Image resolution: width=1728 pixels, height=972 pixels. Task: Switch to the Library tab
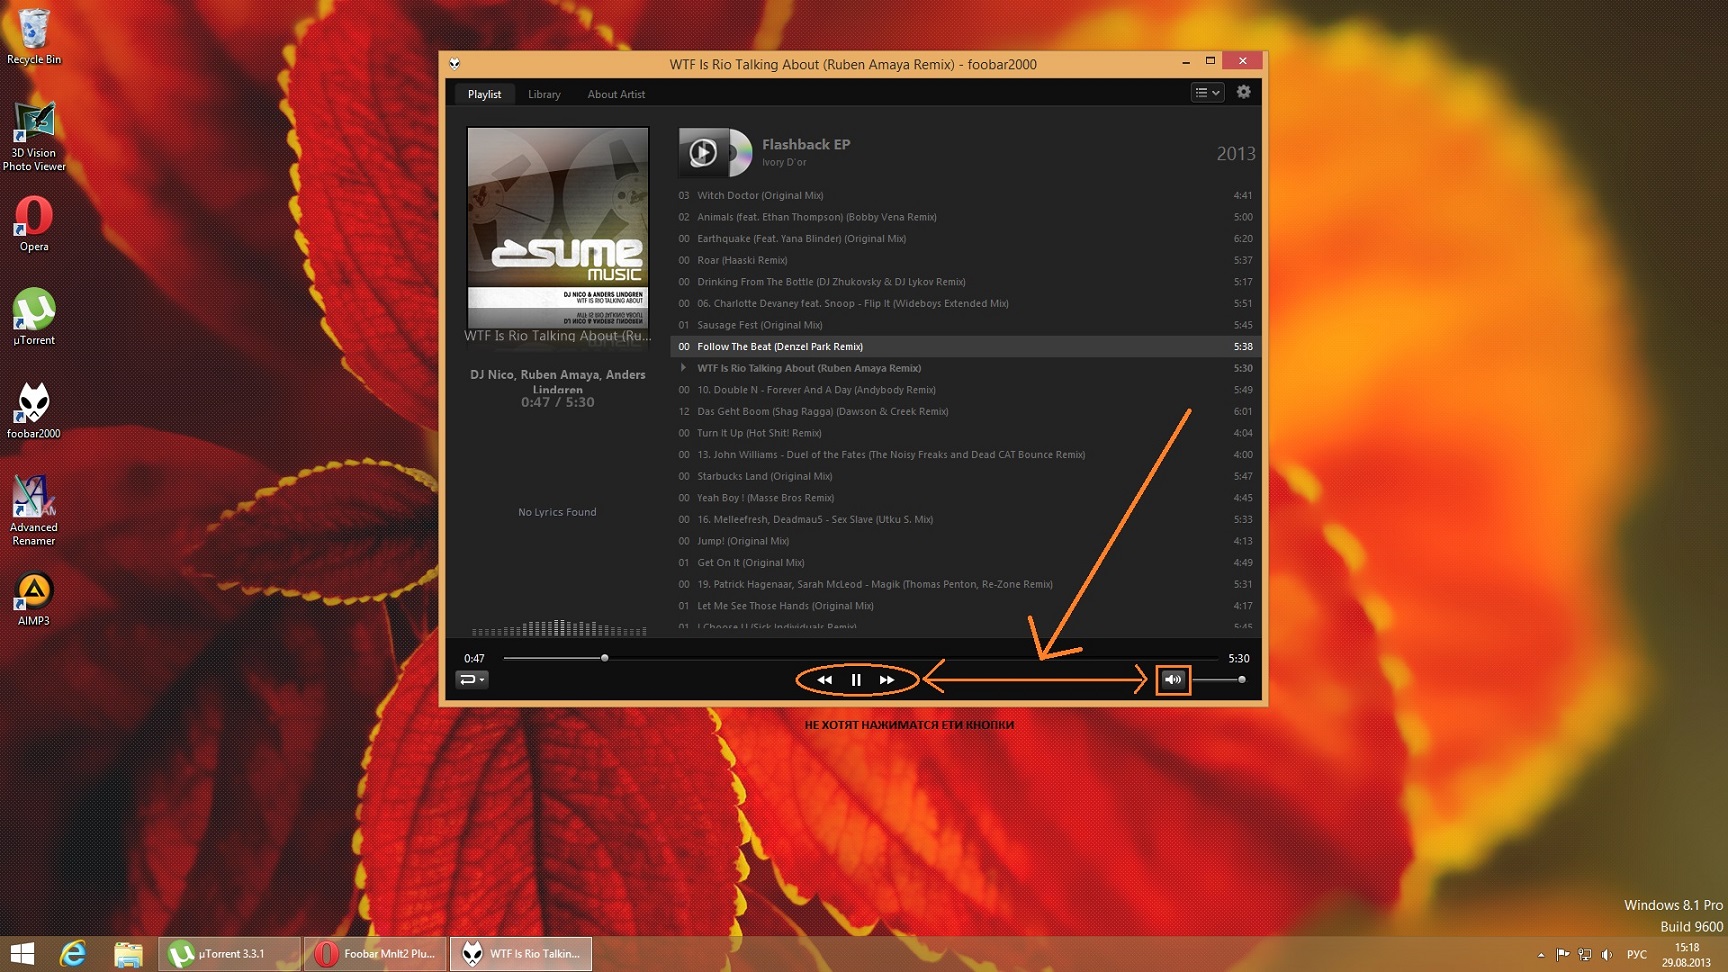[544, 94]
